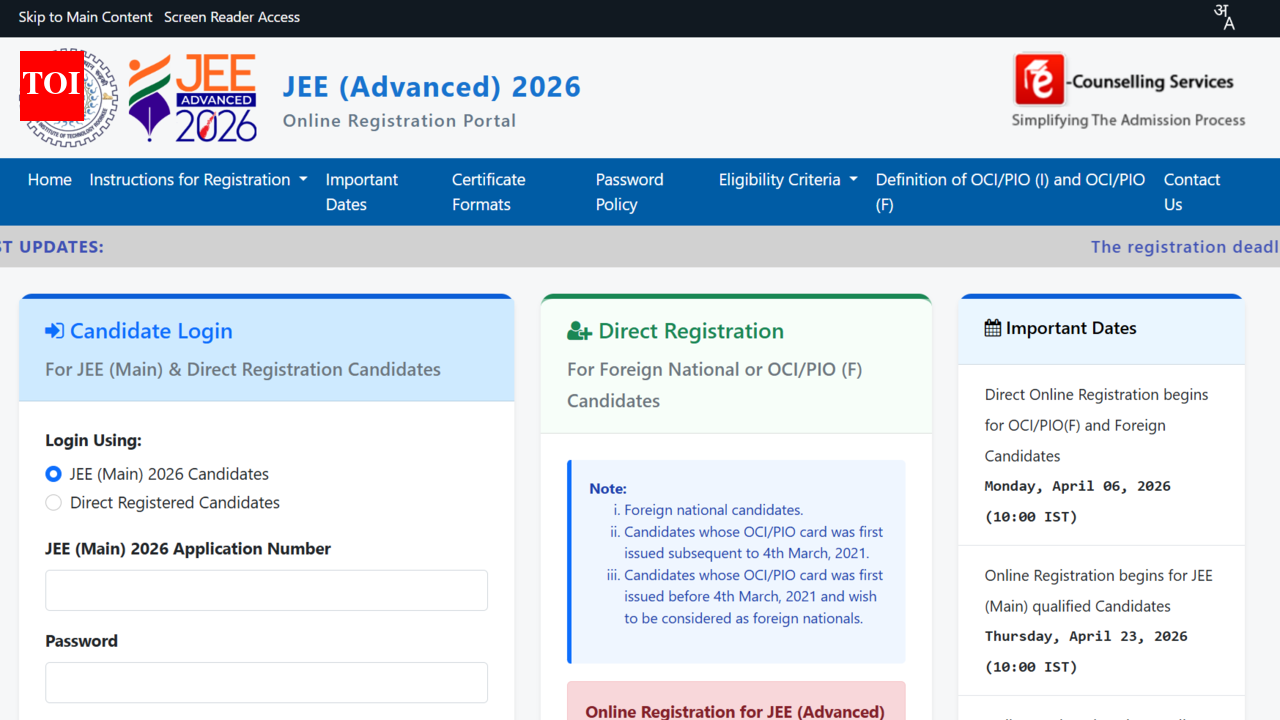Select JEE (Main) 2026 Candidates radio option
Image resolution: width=1280 pixels, height=720 pixels.
tap(54, 474)
